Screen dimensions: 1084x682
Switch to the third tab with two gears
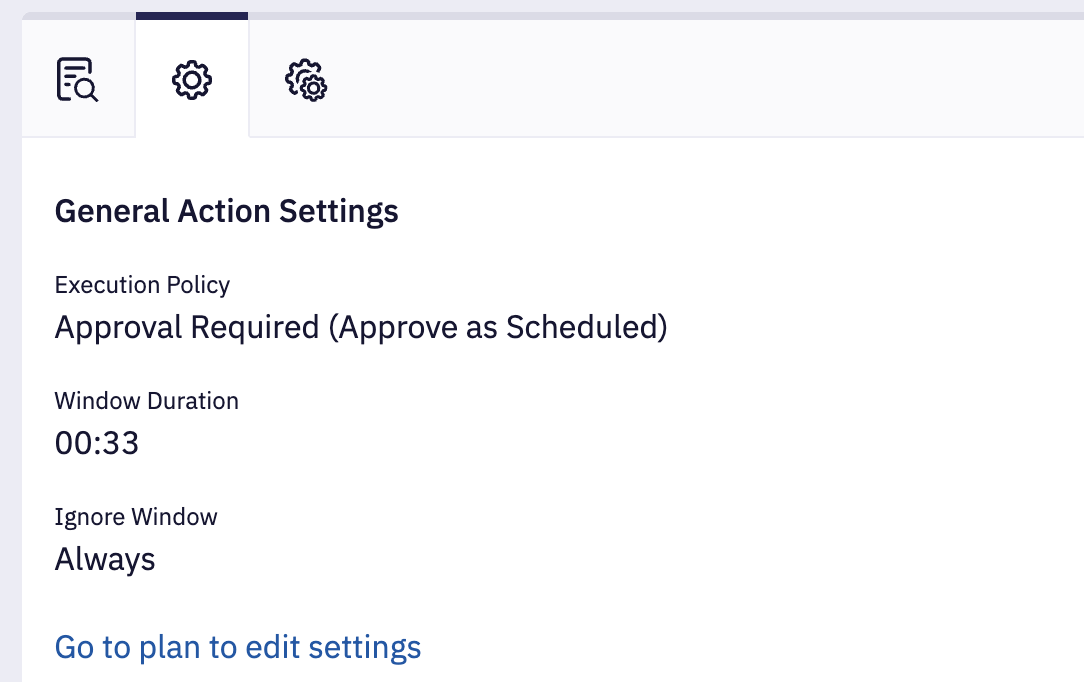click(x=306, y=78)
